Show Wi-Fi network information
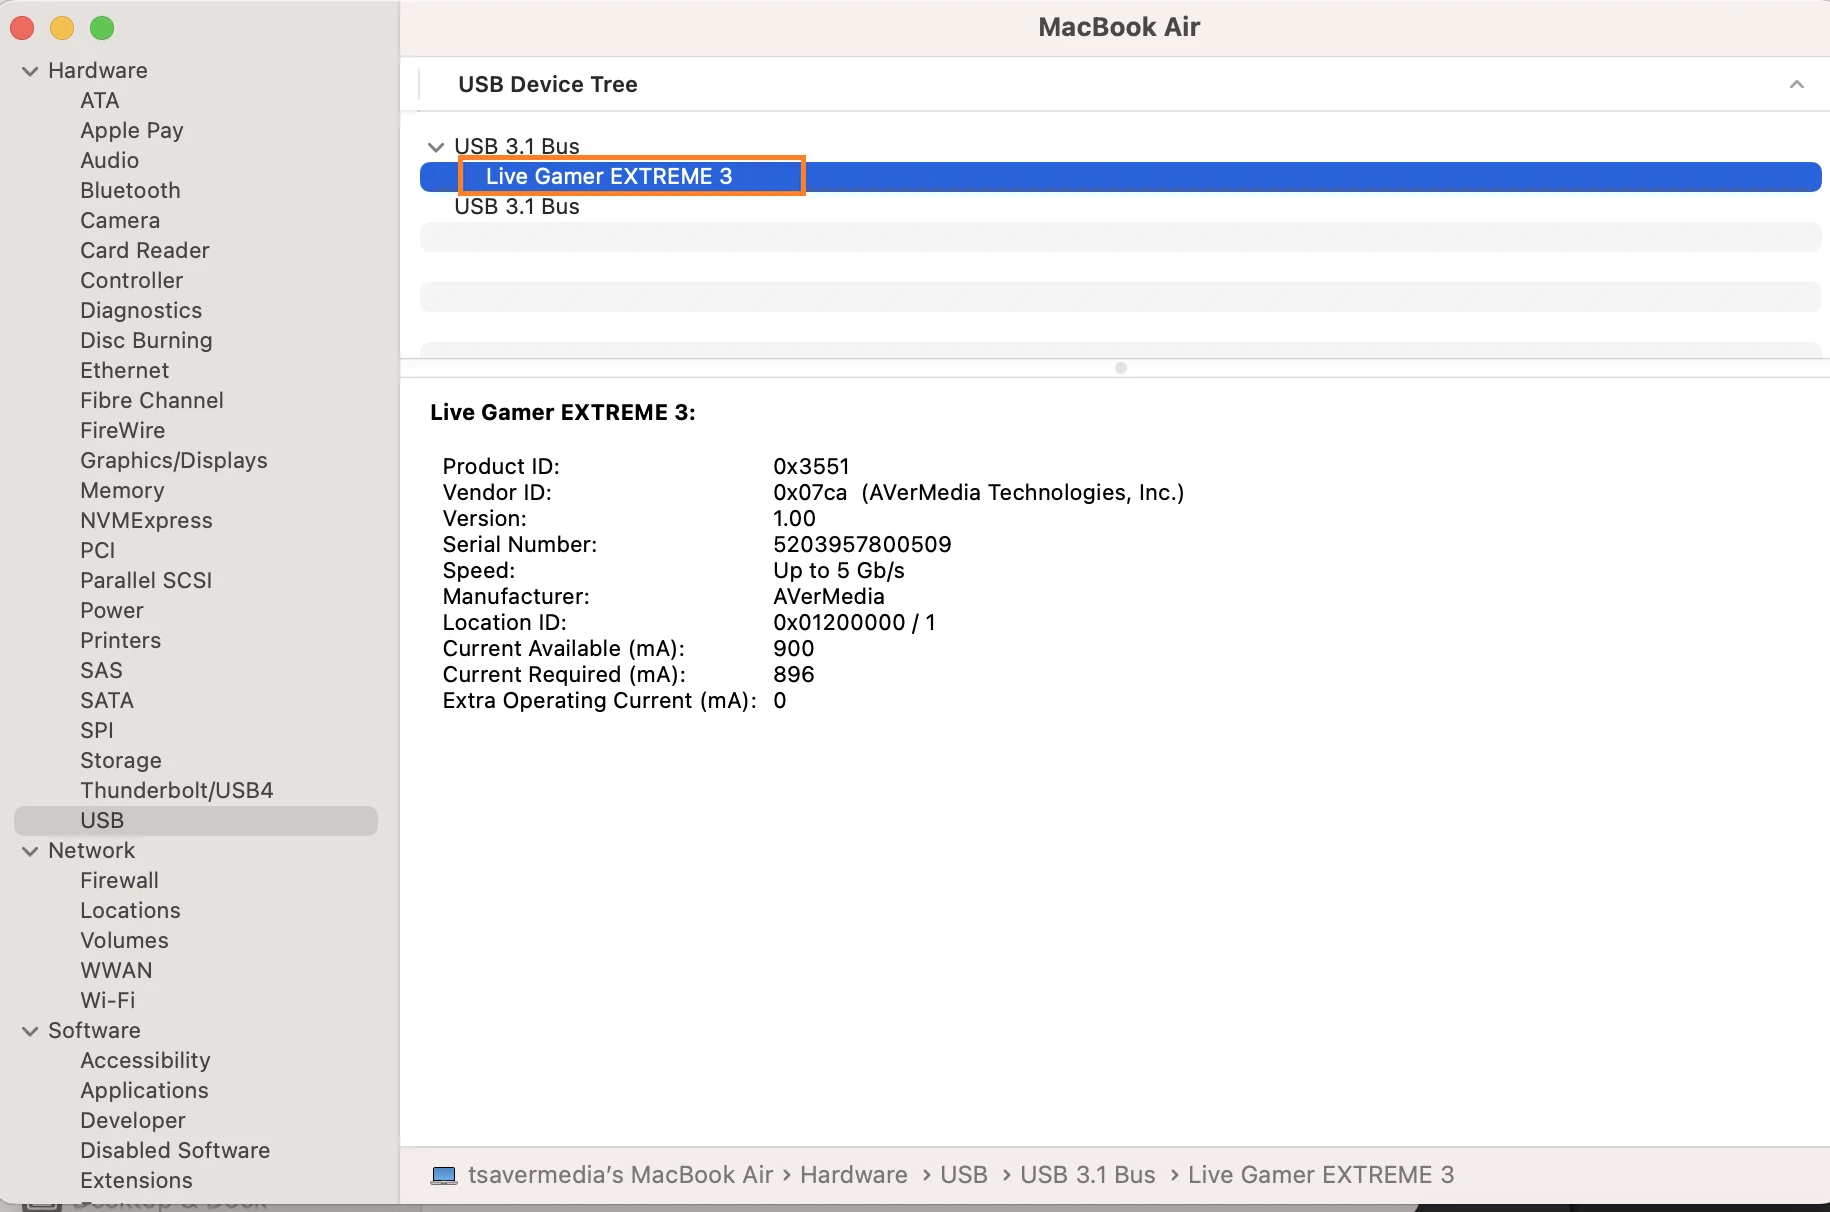Image resolution: width=1830 pixels, height=1212 pixels. (107, 1001)
